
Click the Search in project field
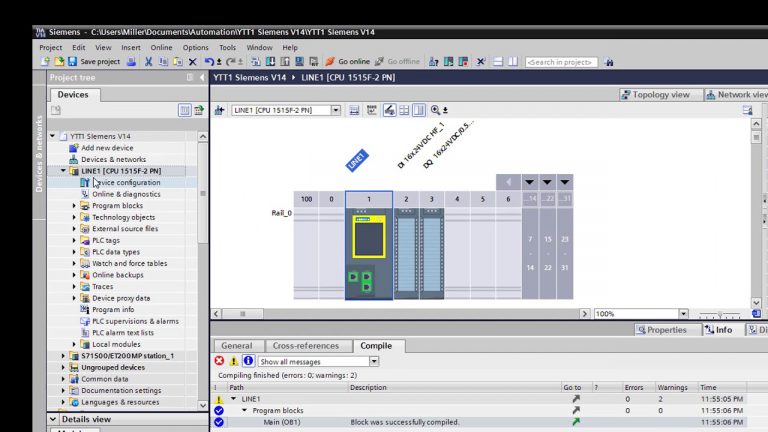click(561, 62)
